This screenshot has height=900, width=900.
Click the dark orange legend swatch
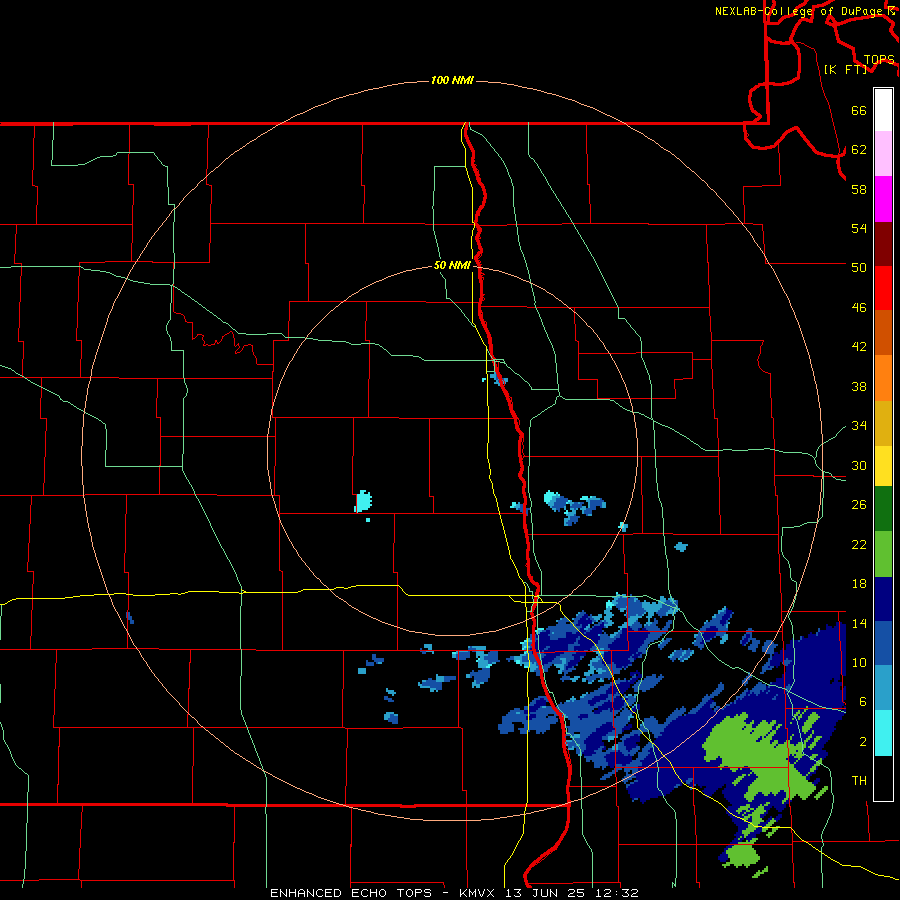pos(883,333)
